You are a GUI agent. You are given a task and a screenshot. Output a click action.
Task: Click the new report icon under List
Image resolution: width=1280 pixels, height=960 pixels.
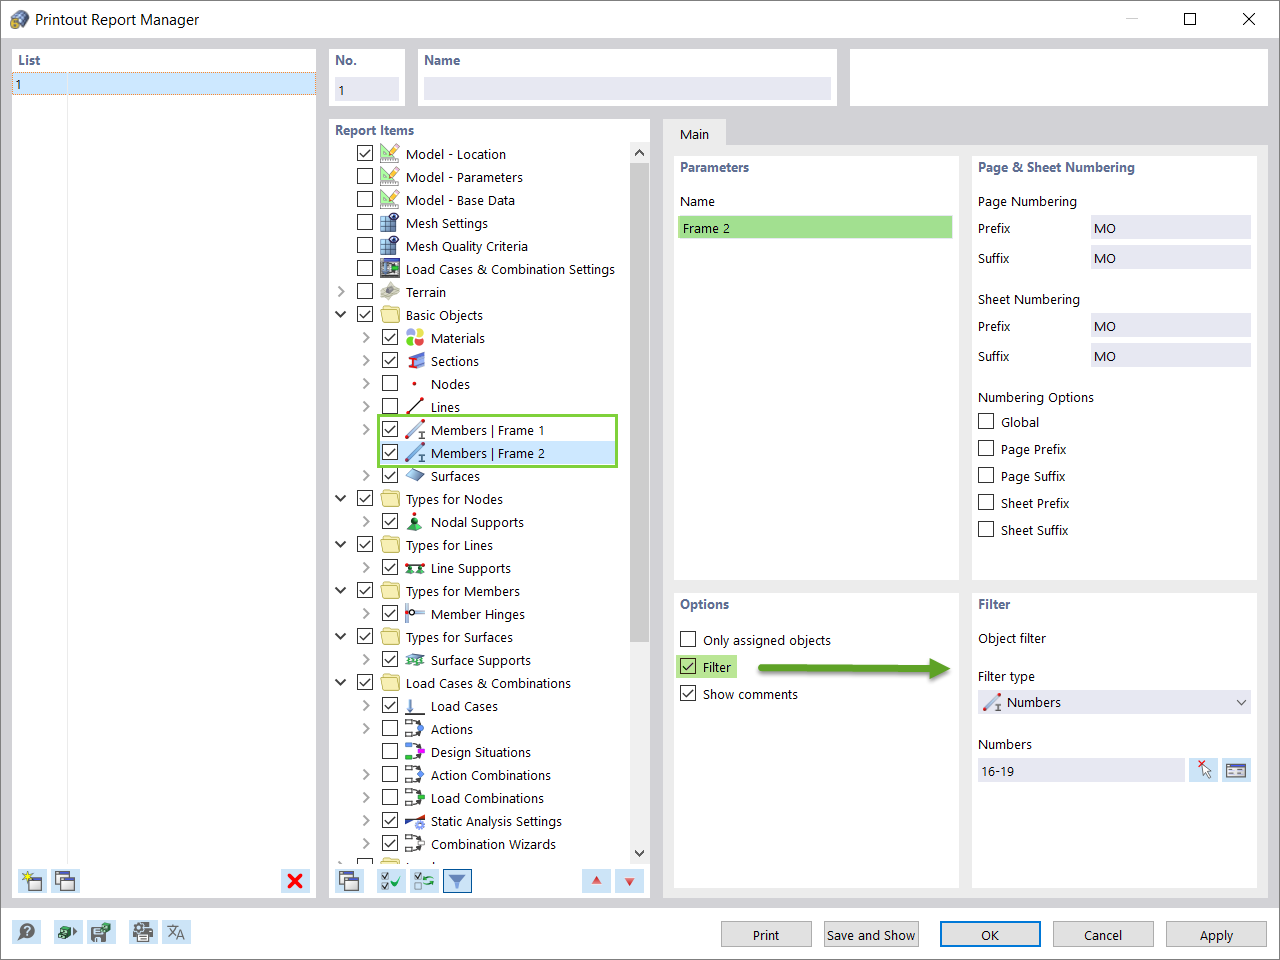point(32,881)
